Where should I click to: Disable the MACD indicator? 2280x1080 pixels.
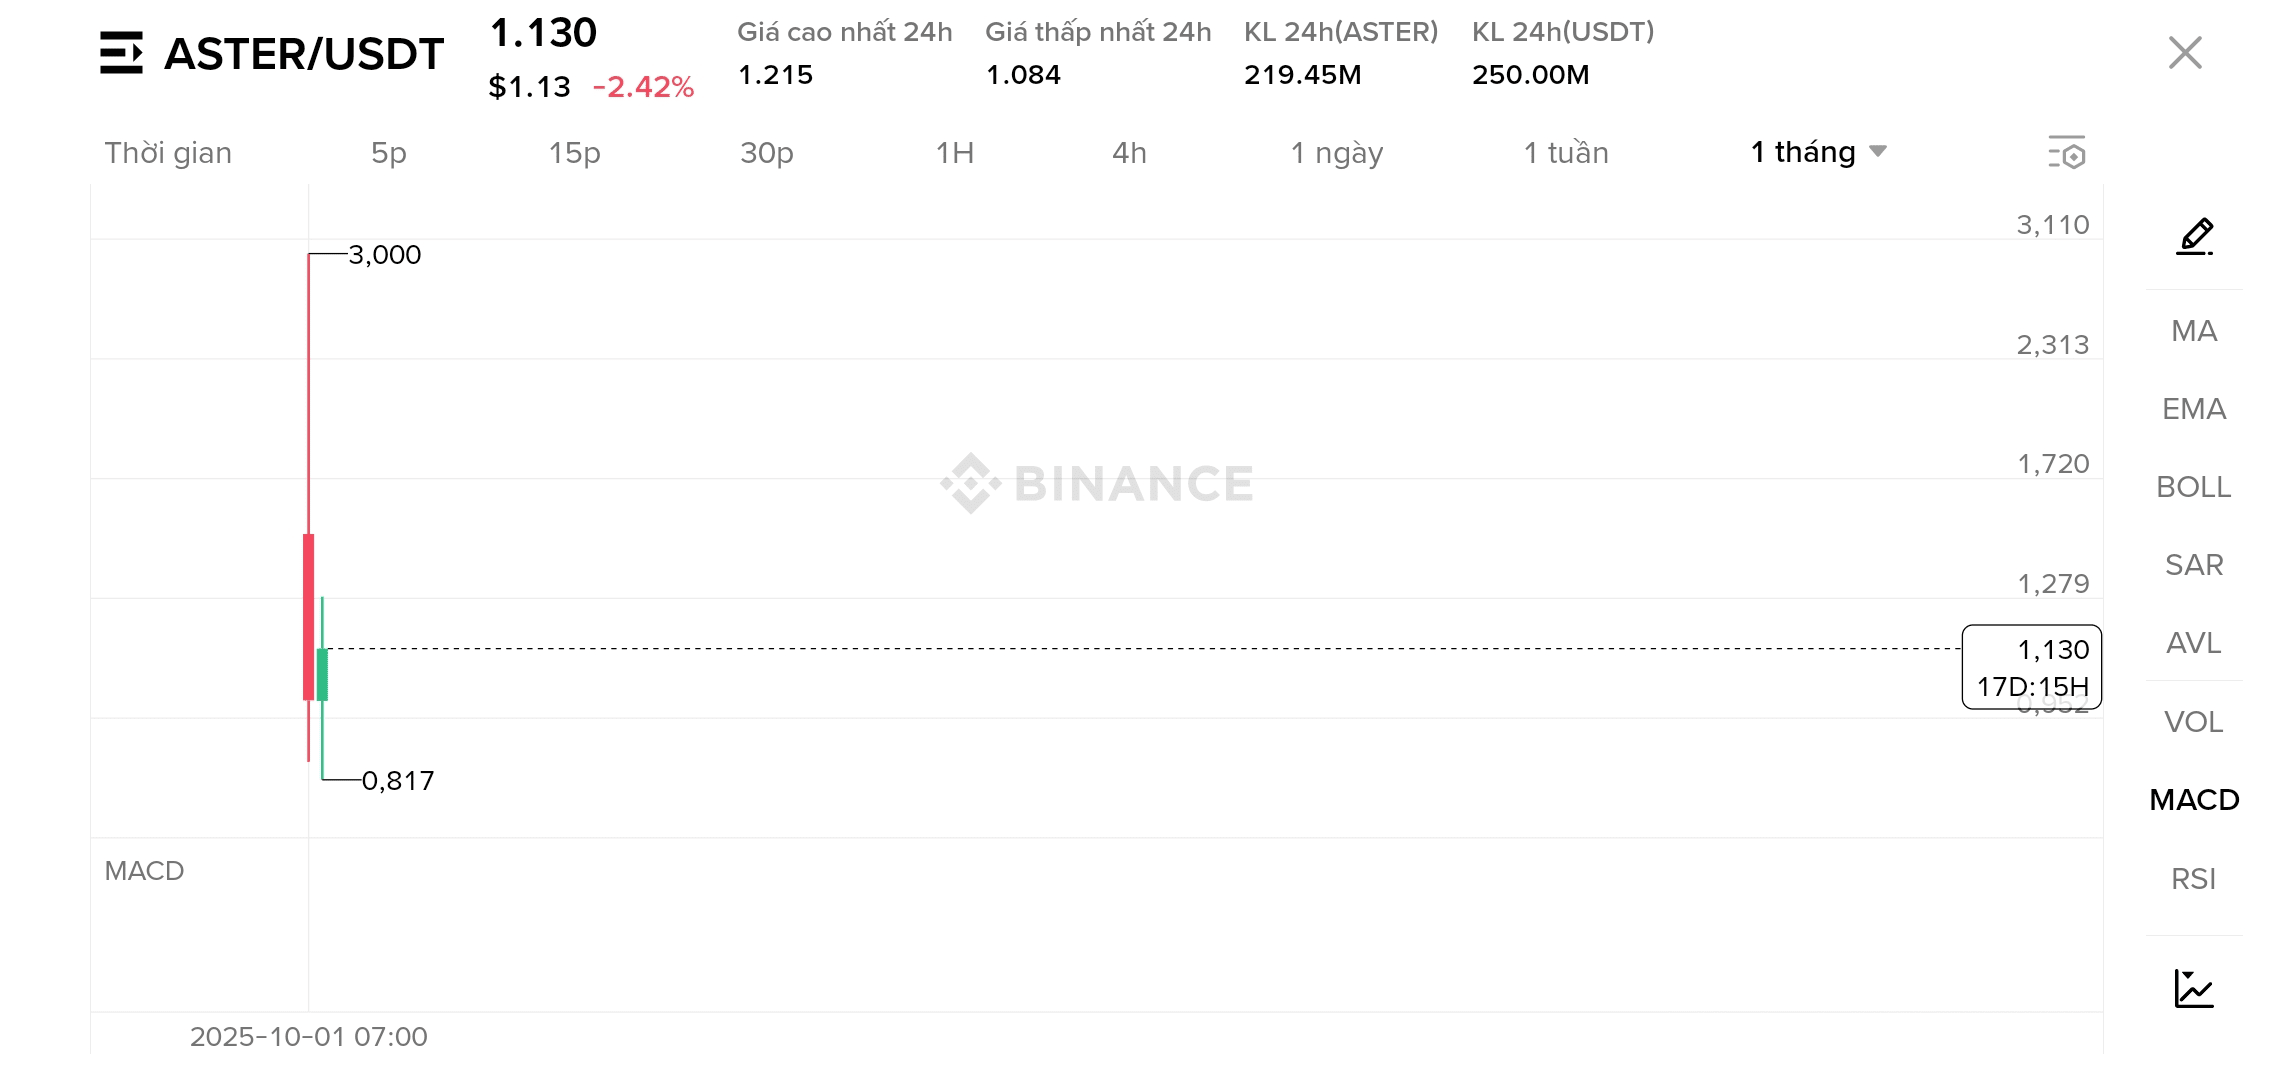point(2194,800)
